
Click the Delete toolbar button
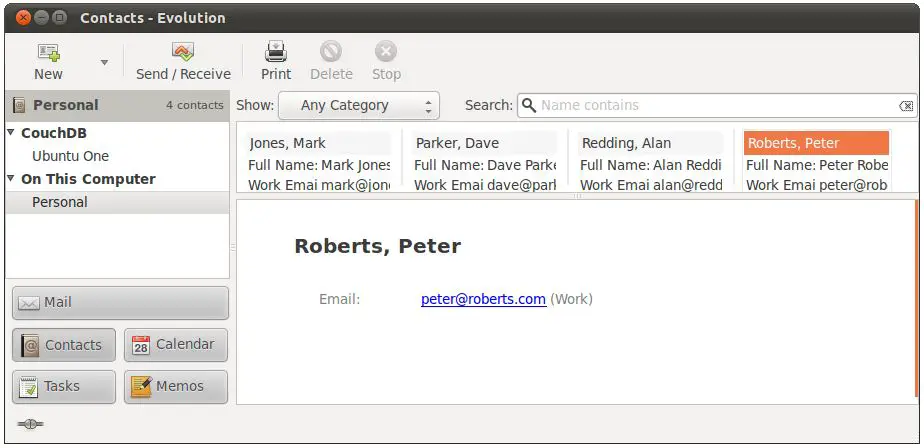point(331,61)
